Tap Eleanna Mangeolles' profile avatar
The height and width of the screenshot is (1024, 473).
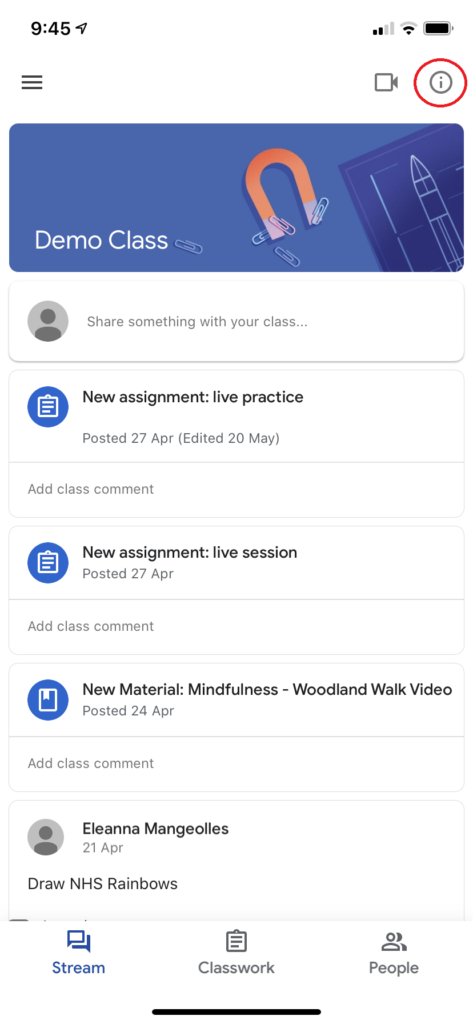point(46,837)
